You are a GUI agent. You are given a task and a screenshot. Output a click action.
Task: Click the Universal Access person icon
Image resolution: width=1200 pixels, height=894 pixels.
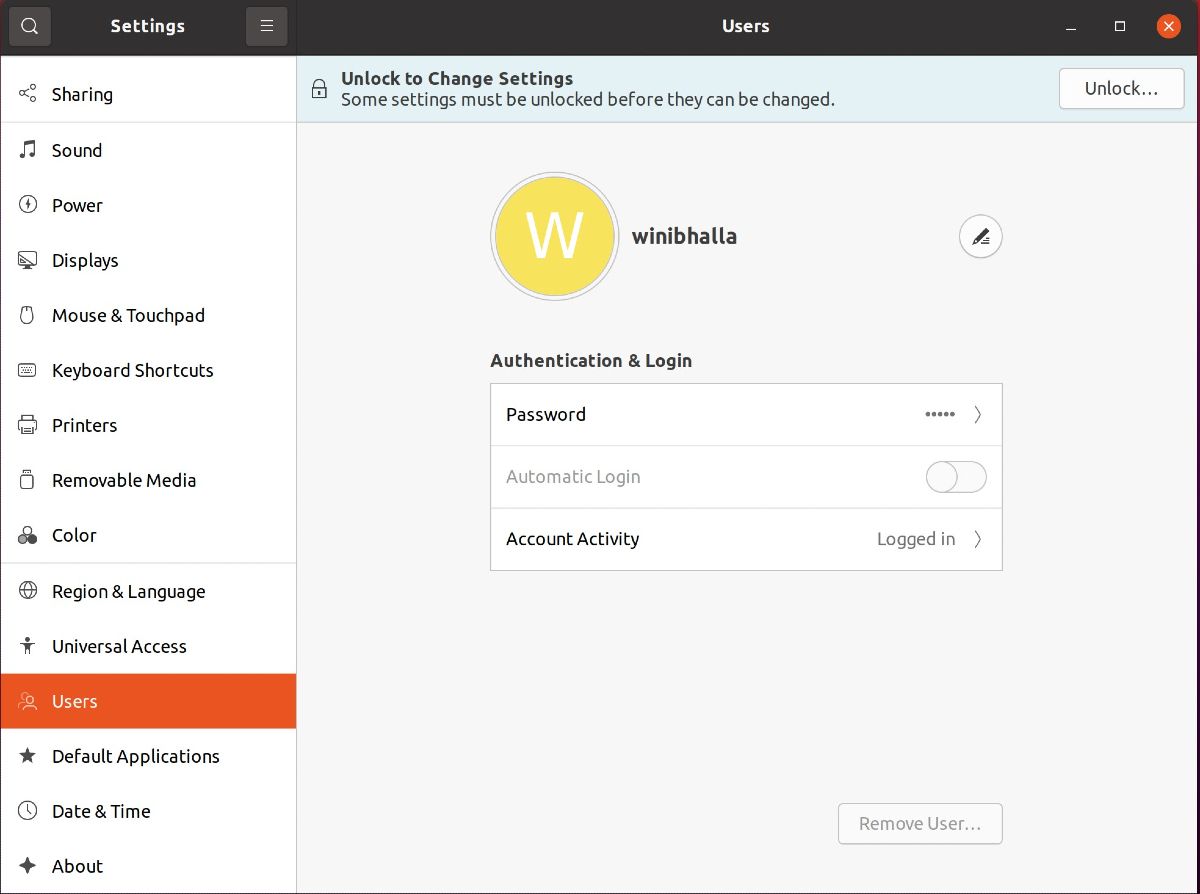pyautogui.click(x=28, y=646)
